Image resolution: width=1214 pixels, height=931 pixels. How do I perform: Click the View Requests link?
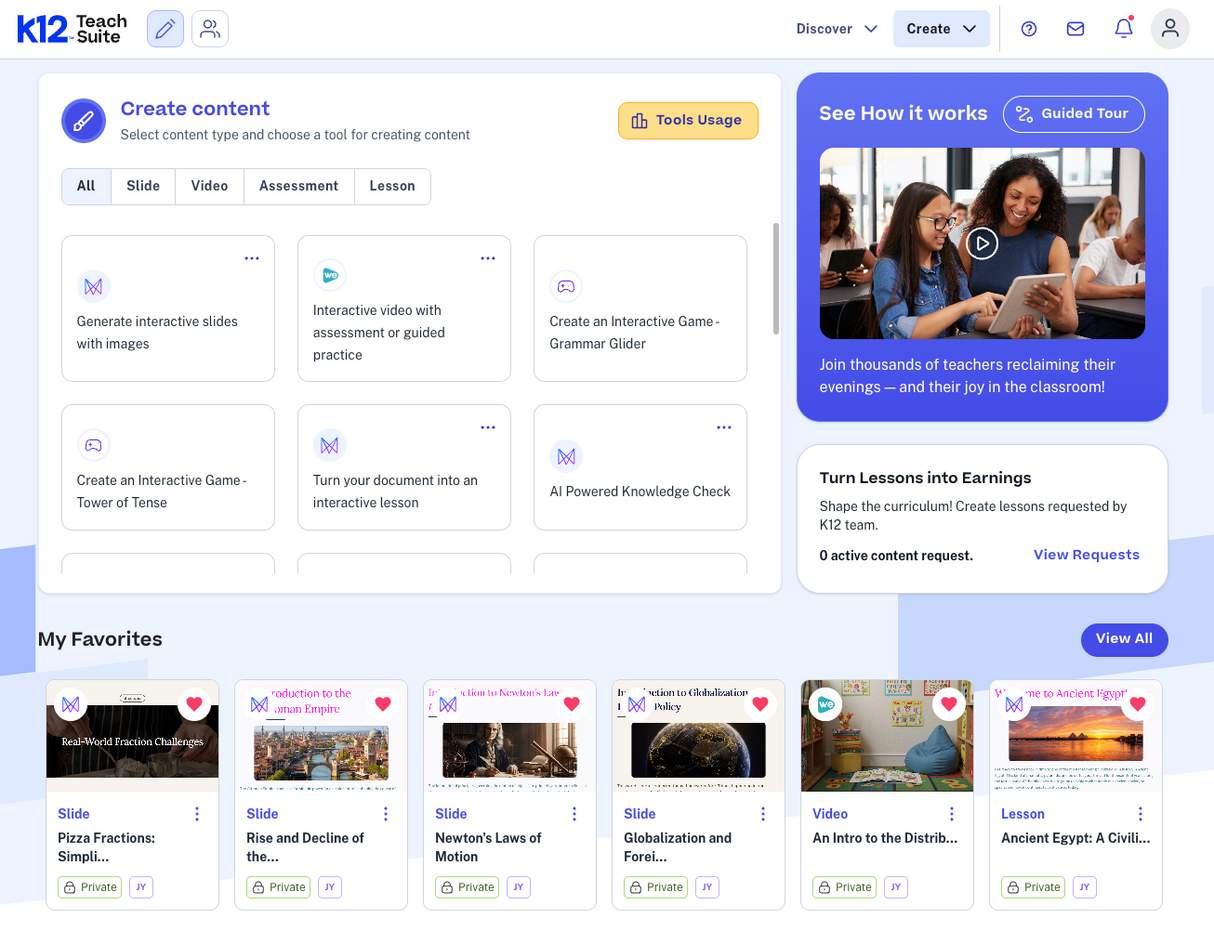tap(1086, 554)
